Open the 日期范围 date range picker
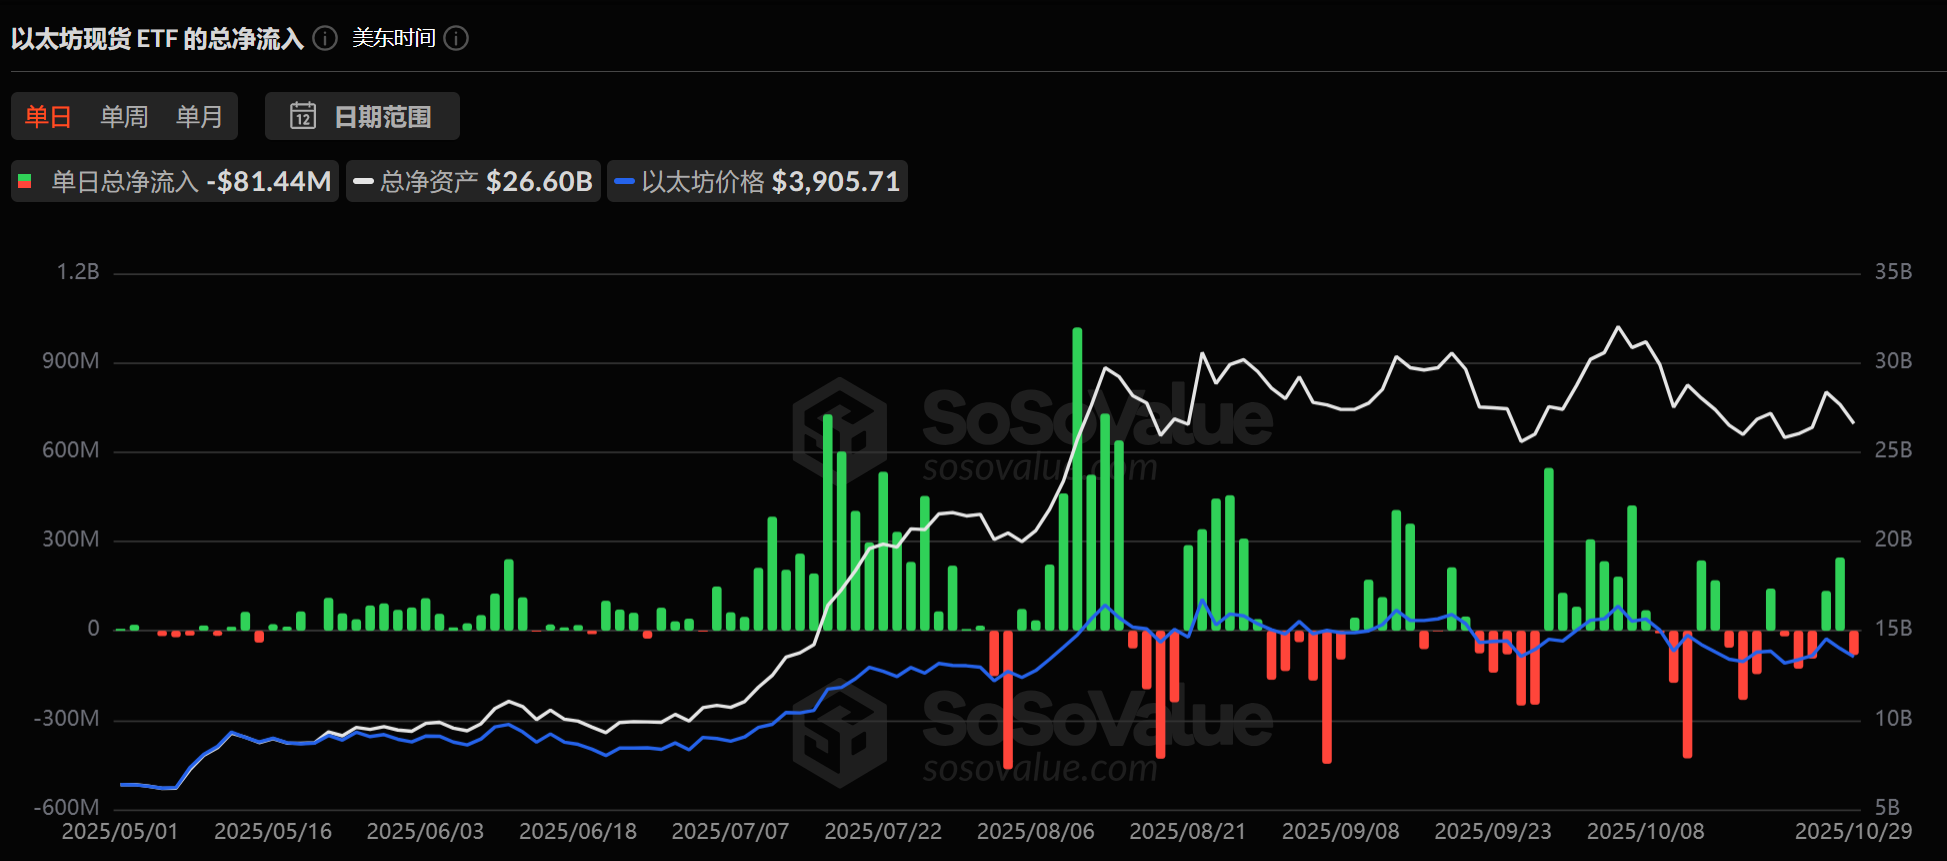The height and width of the screenshot is (861, 1947). [x=362, y=116]
